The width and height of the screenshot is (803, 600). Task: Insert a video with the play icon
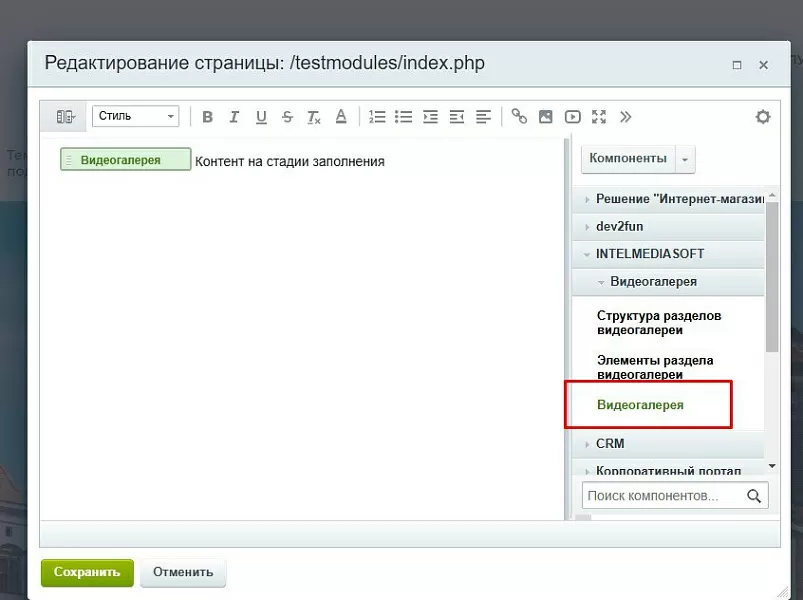pyautogui.click(x=573, y=117)
